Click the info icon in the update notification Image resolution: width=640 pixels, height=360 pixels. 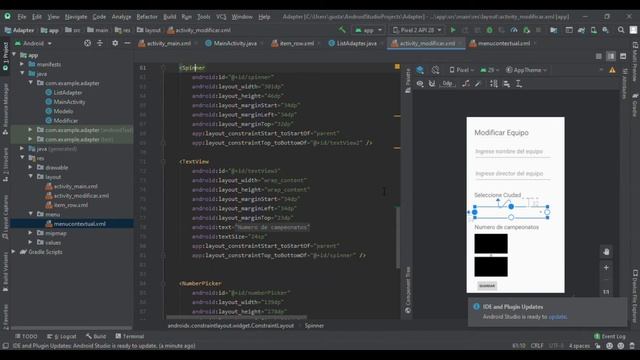tap(476, 307)
